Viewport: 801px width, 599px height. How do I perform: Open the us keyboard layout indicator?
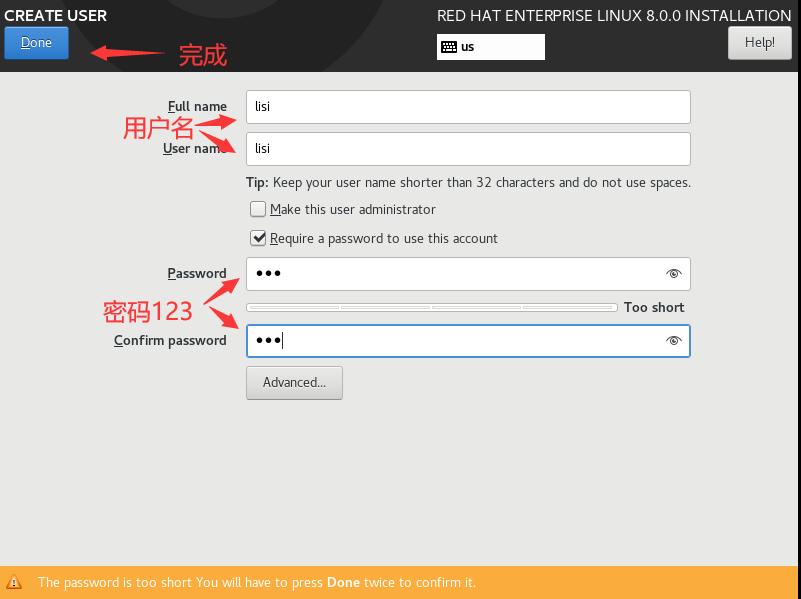click(x=490, y=47)
